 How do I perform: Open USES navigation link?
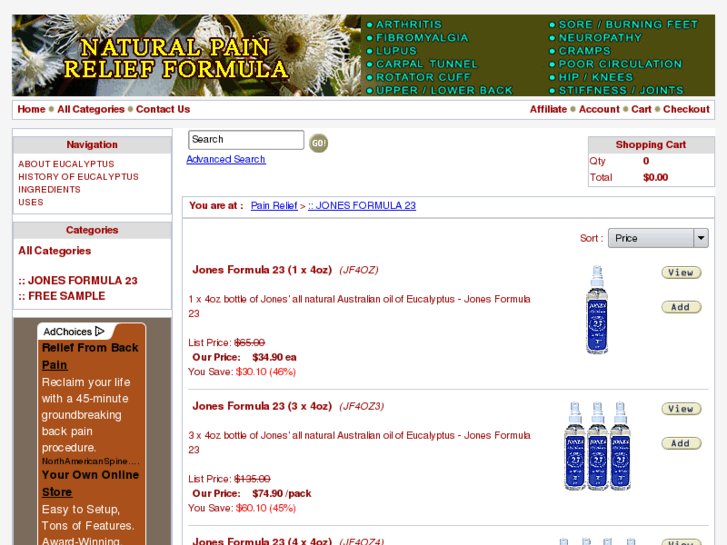pyautogui.click(x=31, y=202)
